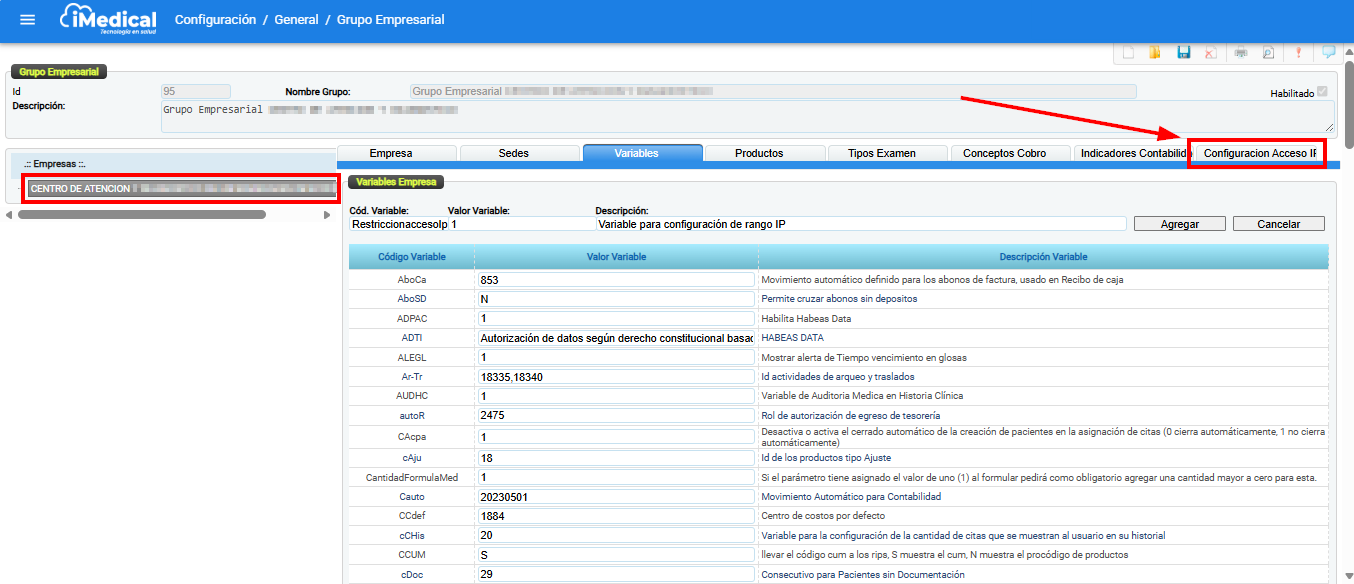This screenshot has height=584, width=1354.
Task: Click the delete document red X icon
Action: [1210, 53]
